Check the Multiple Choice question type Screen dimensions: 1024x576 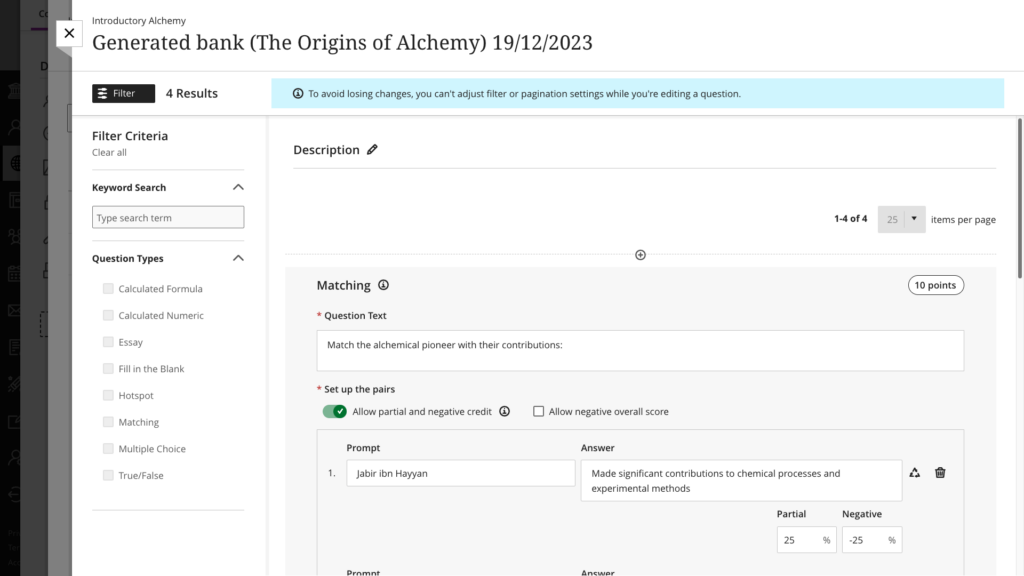[x=108, y=449]
